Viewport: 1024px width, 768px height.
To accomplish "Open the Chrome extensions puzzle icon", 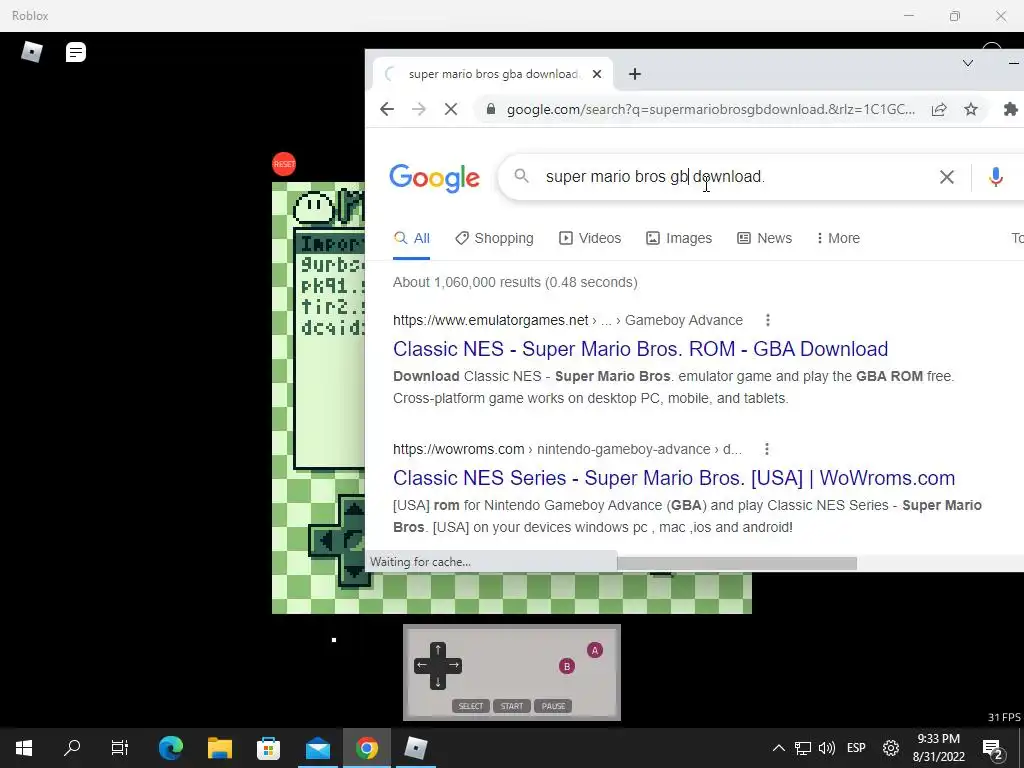I will pos(1011,109).
